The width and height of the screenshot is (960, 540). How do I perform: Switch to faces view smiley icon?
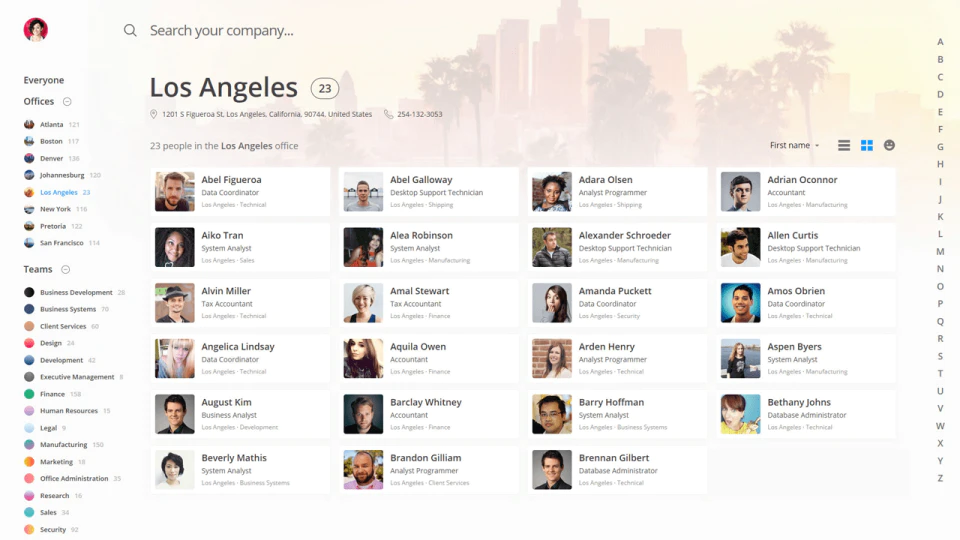(889, 145)
